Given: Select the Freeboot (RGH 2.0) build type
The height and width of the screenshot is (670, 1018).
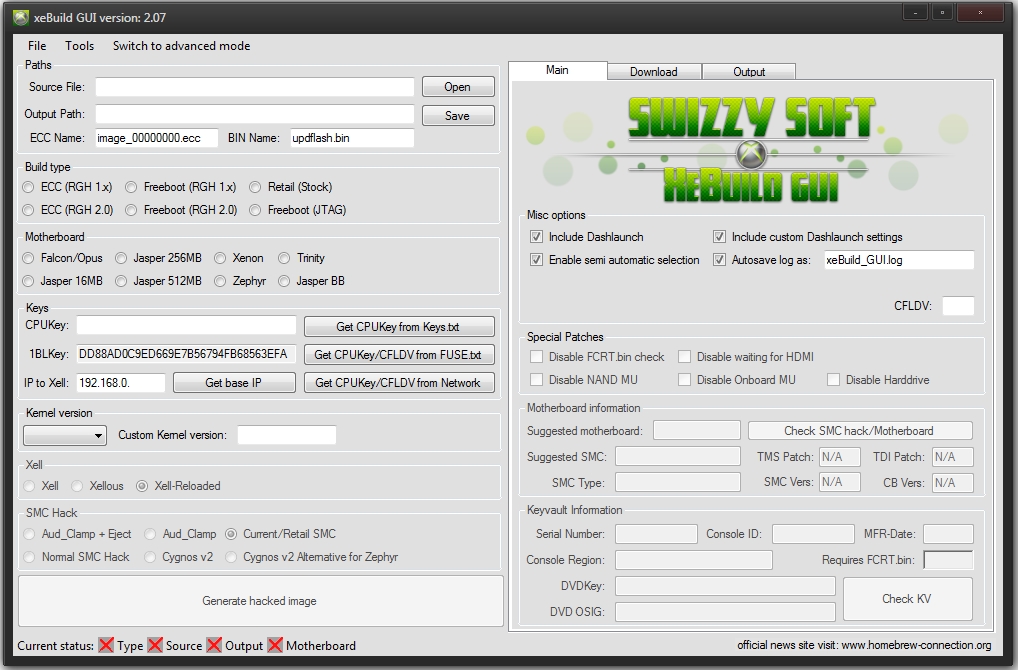Looking at the screenshot, I should tap(133, 210).
